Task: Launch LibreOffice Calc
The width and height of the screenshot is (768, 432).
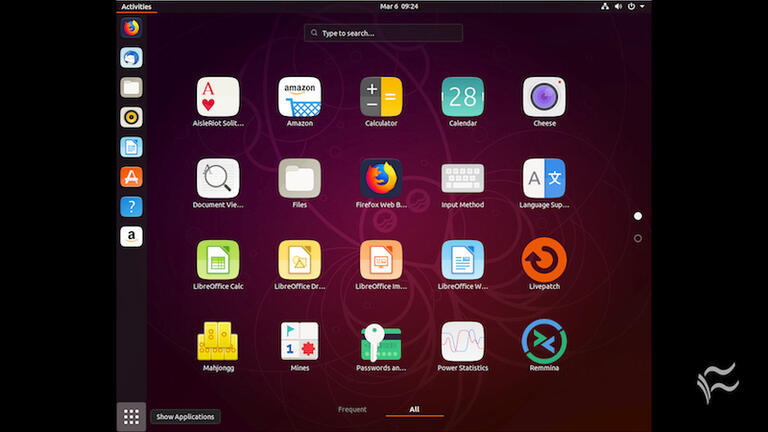Action: click(x=218, y=260)
